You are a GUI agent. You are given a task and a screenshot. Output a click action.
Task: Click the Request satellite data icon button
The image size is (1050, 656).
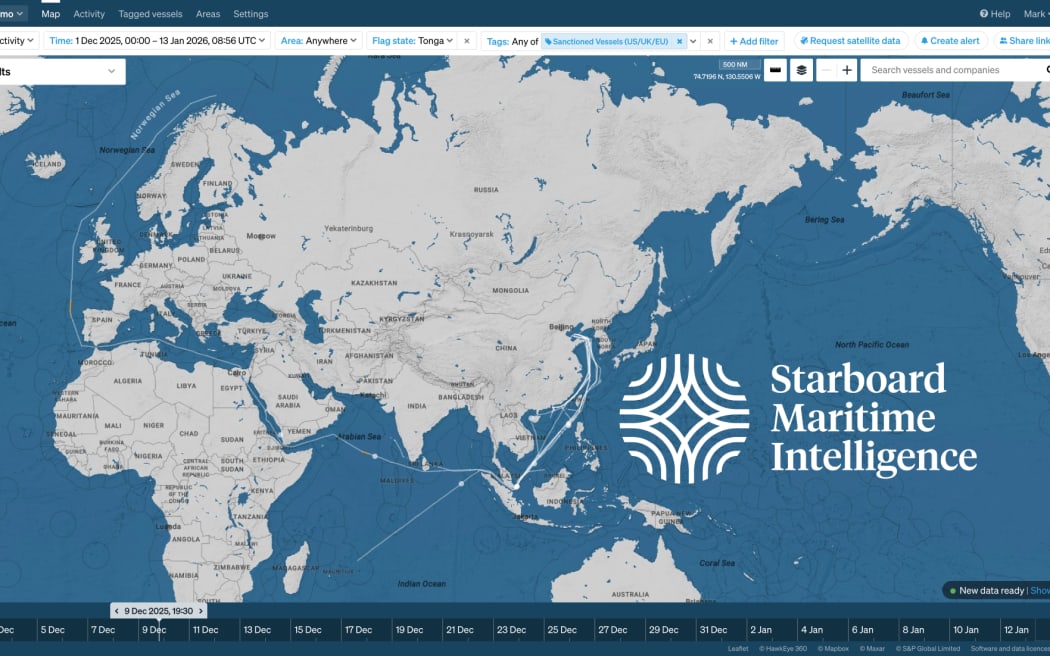pos(803,41)
